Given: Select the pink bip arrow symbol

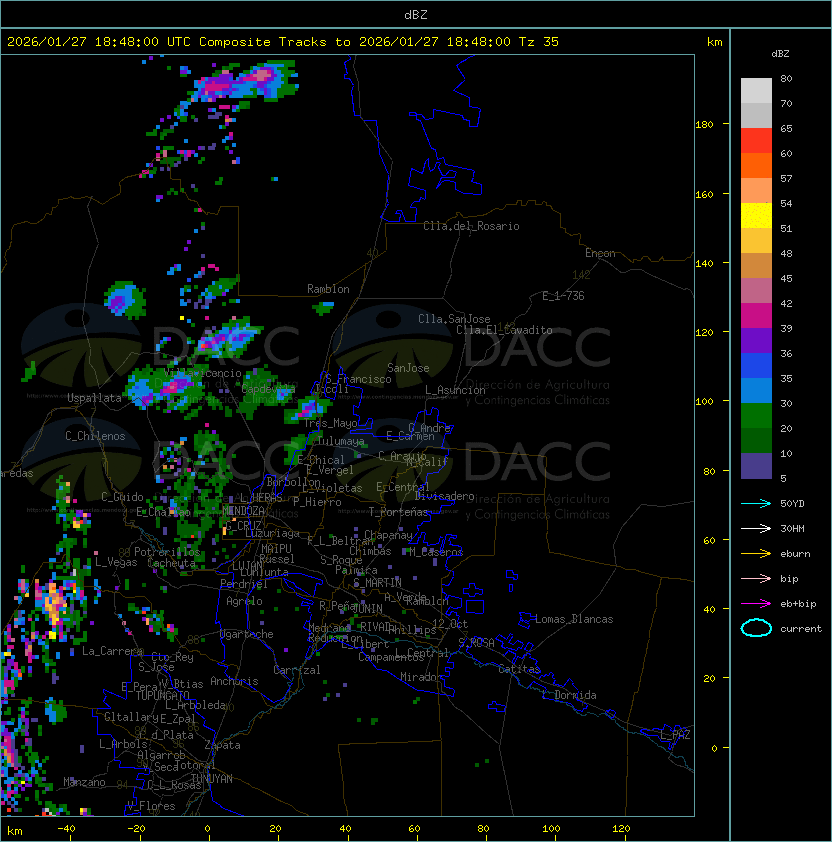Looking at the screenshot, I should (756, 578).
